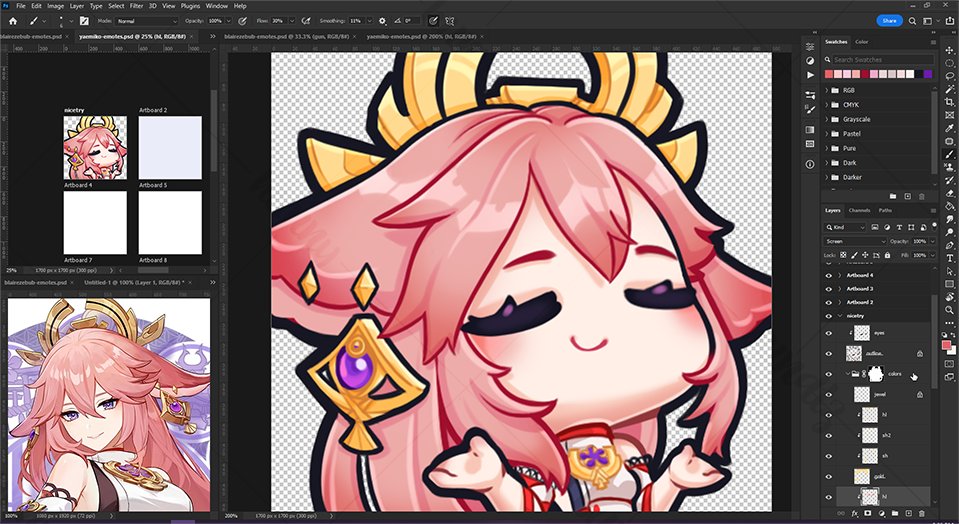959x524 pixels.
Task: Select the Hand tool
Action: click(x=950, y=297)
